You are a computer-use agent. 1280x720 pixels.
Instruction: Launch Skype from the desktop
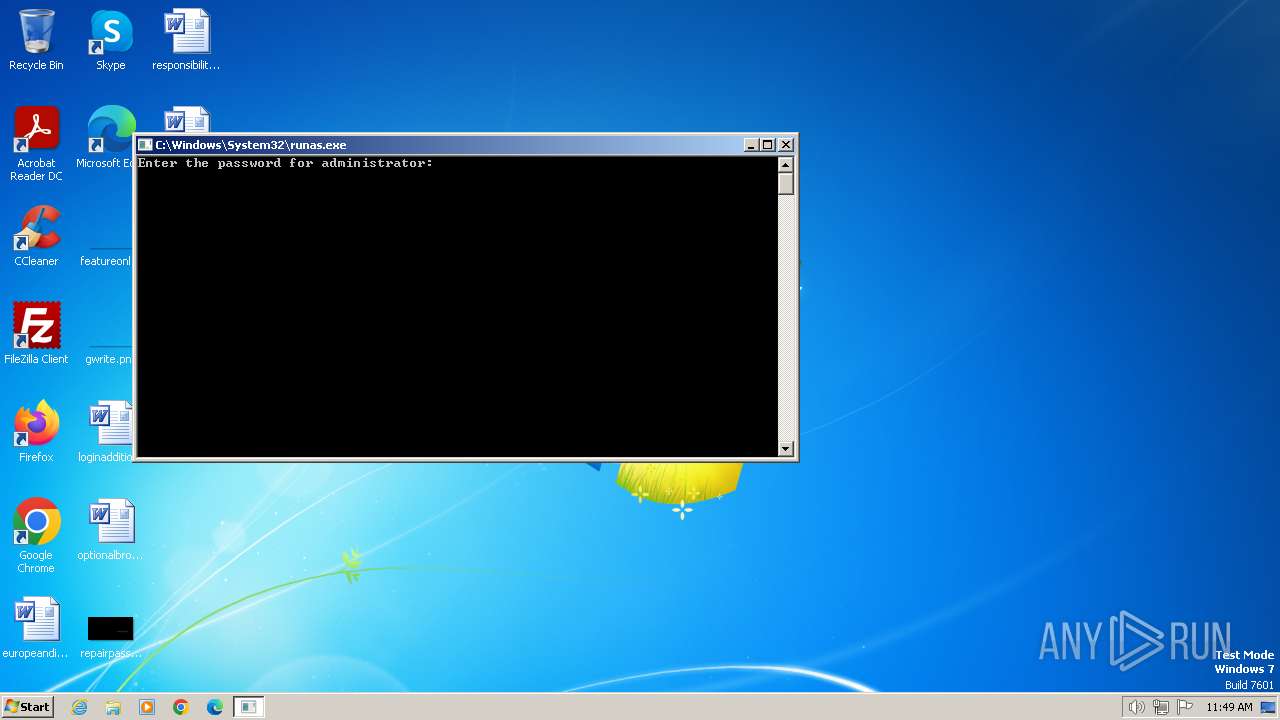tap(111, 40)
